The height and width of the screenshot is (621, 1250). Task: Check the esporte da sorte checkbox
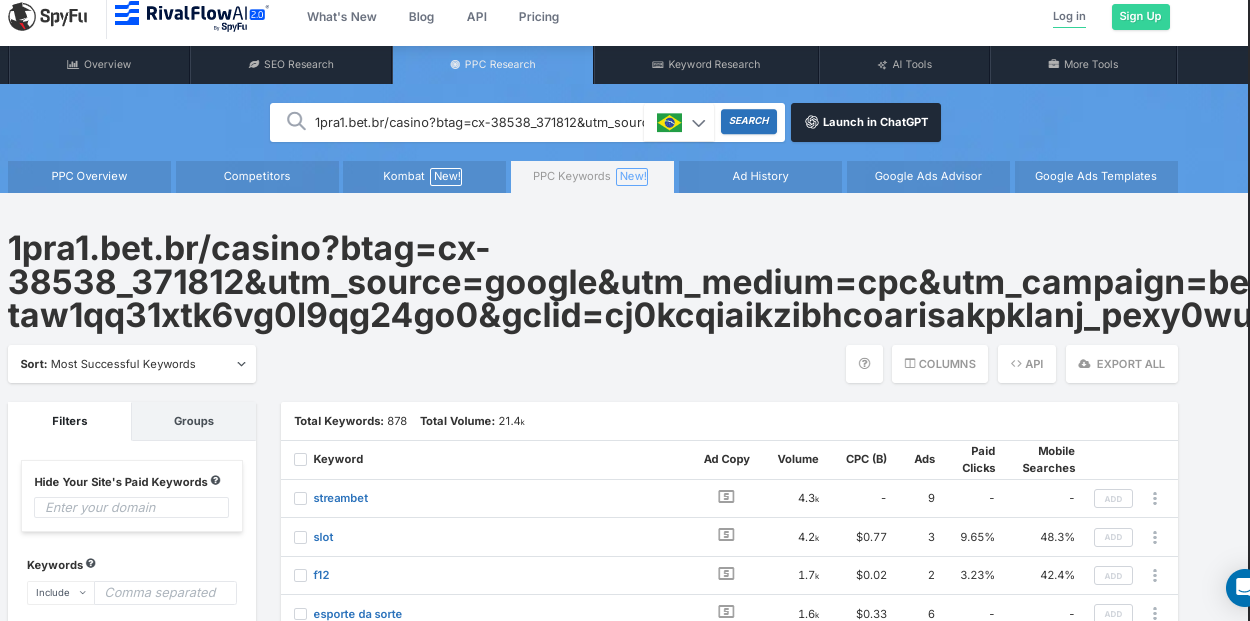pyautogui.click(x=300, y=614)
